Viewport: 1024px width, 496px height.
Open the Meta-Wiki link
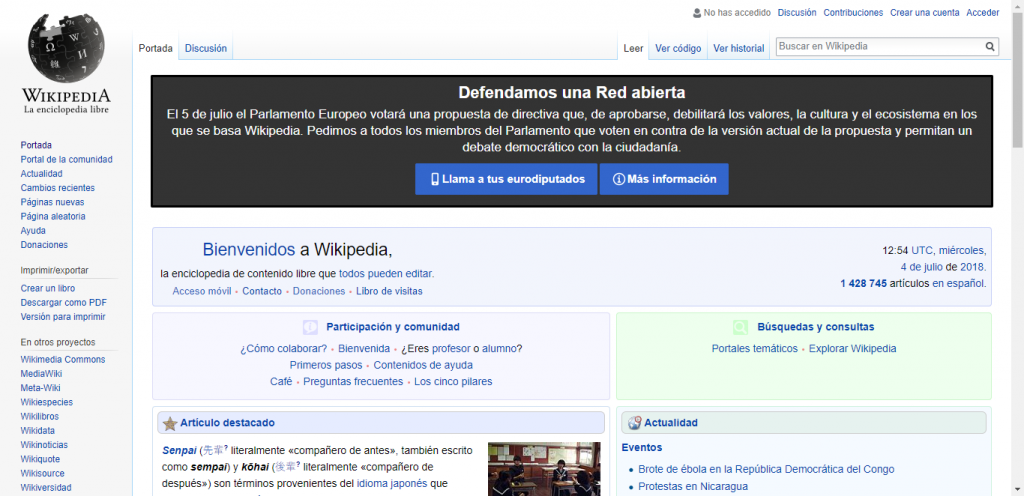coord(40,388)
